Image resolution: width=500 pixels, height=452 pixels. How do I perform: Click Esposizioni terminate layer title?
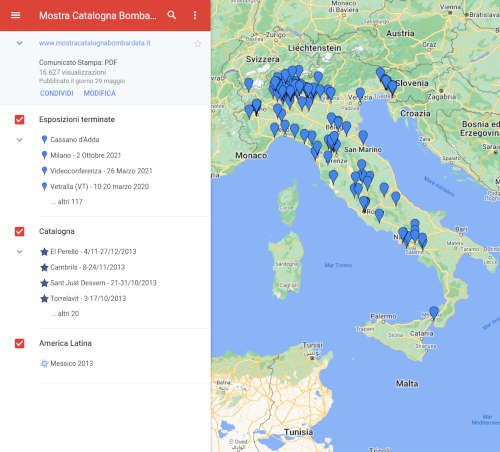pos(77,119)
